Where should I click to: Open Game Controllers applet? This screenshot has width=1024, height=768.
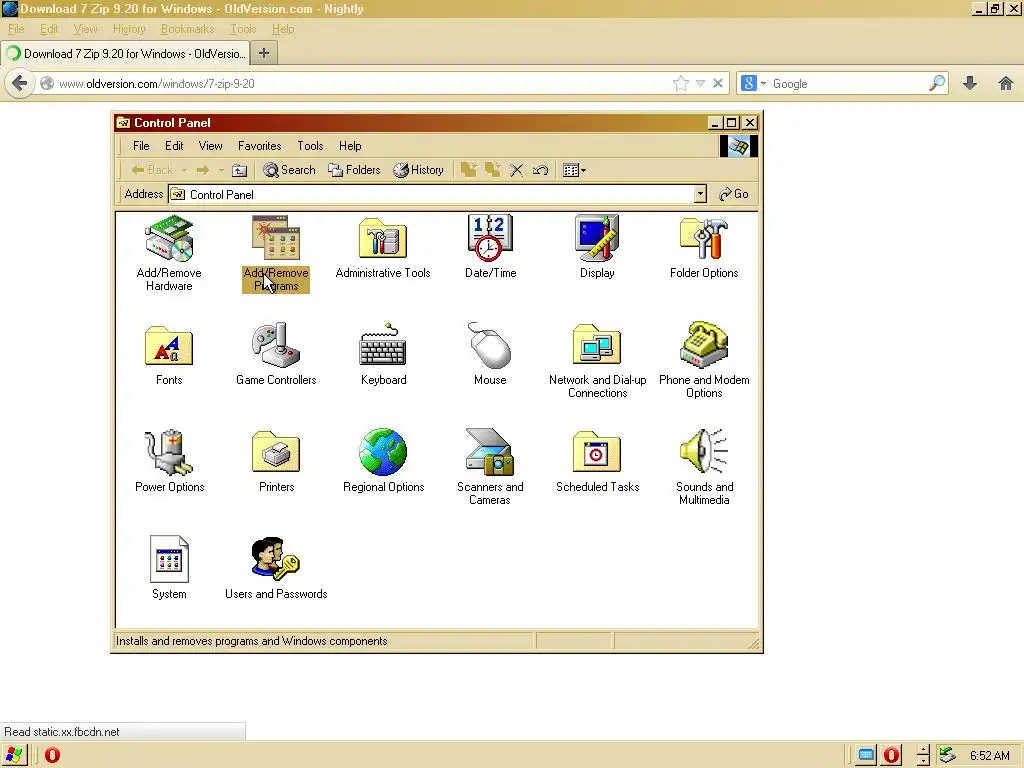coord(276,355)
